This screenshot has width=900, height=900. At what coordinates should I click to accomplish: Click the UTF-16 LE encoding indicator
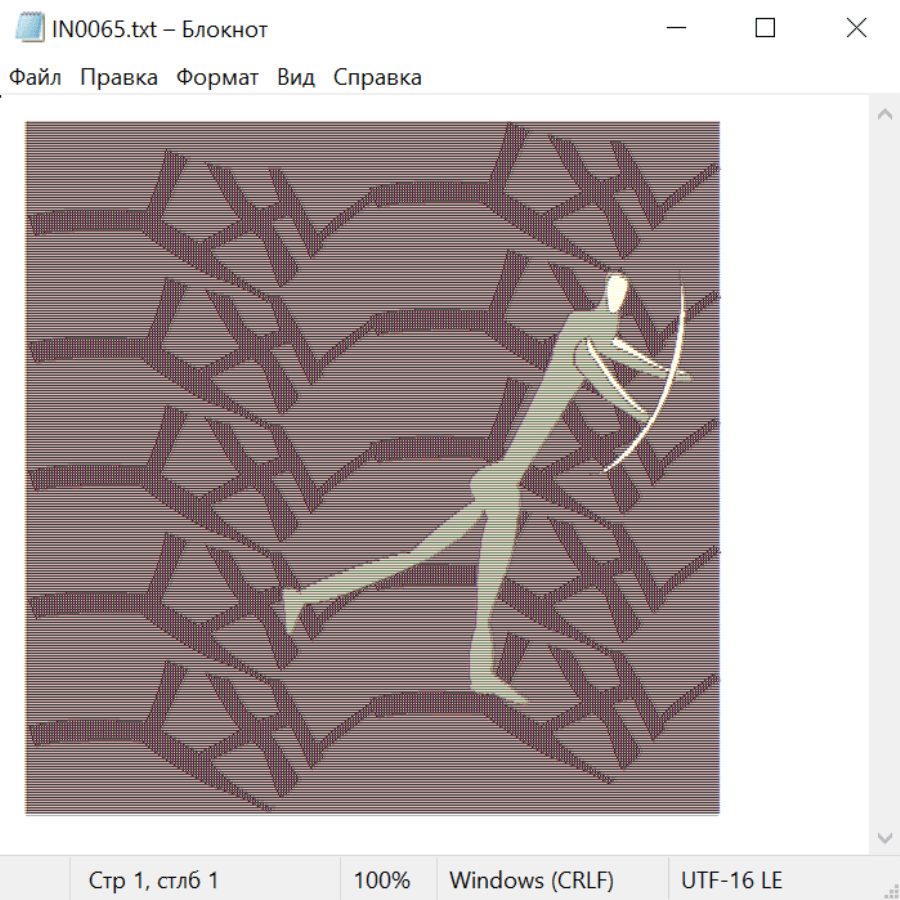pos(731,881)
